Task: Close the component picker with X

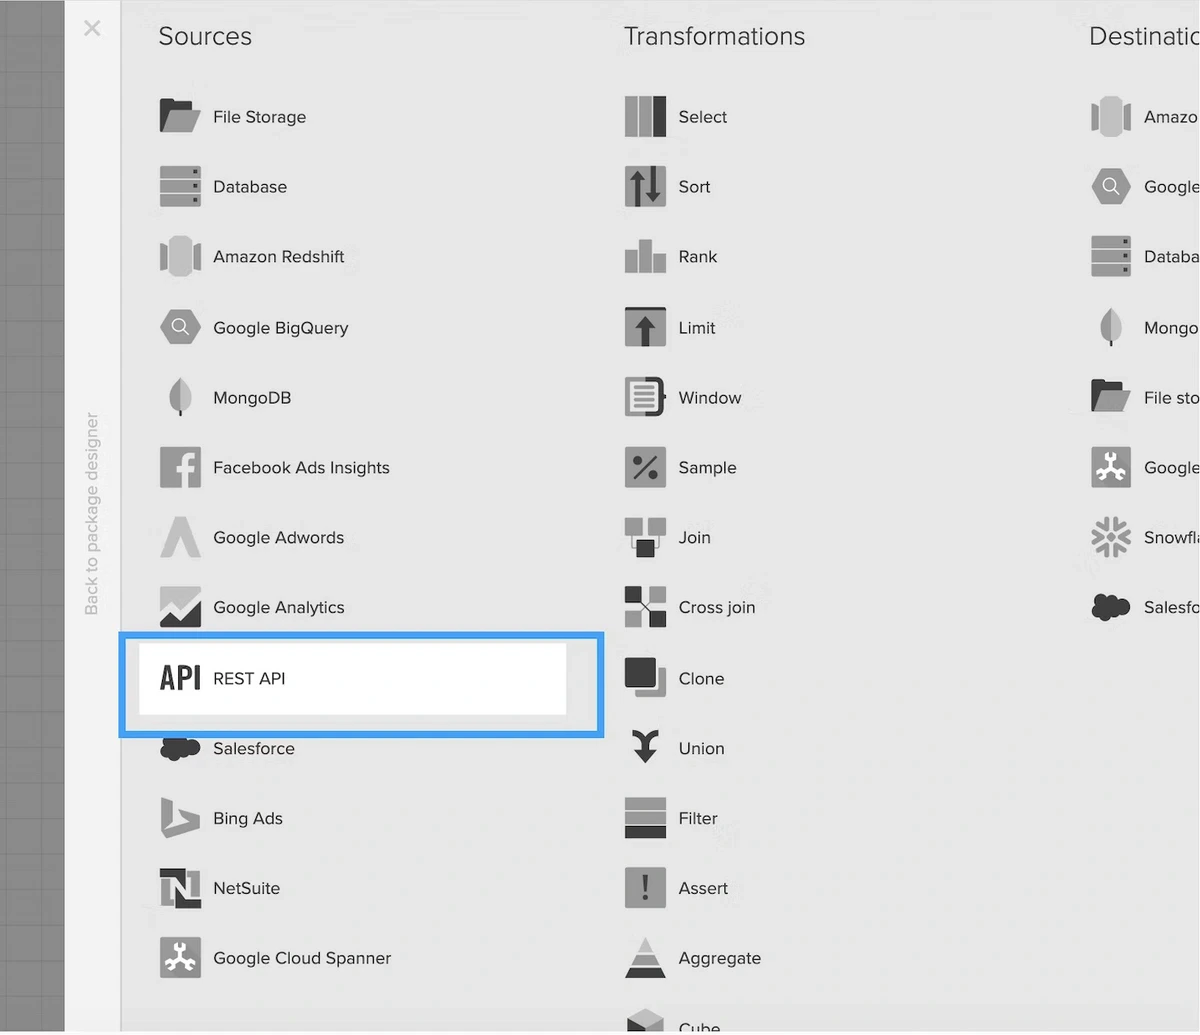Action: [x=92, y=28]
